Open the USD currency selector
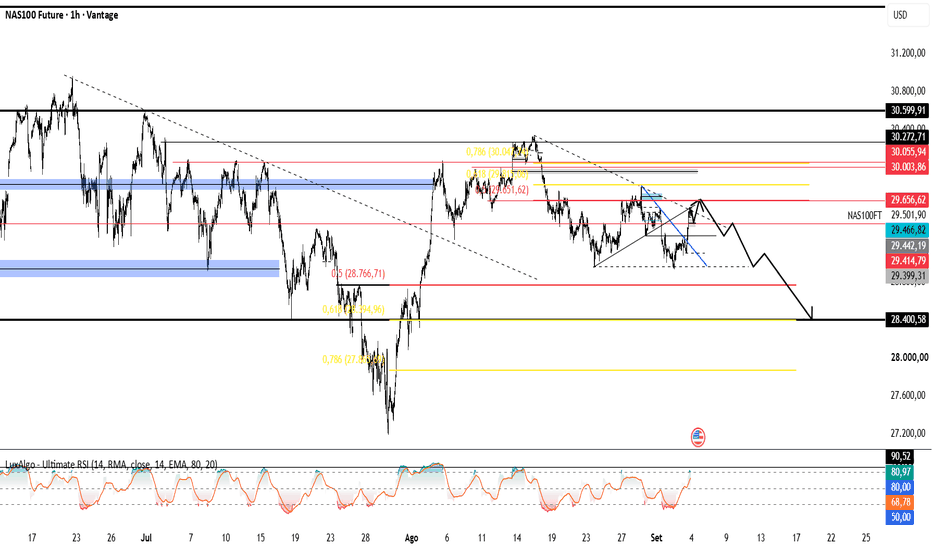Viewport: 932px width, 550px height. 900,15
